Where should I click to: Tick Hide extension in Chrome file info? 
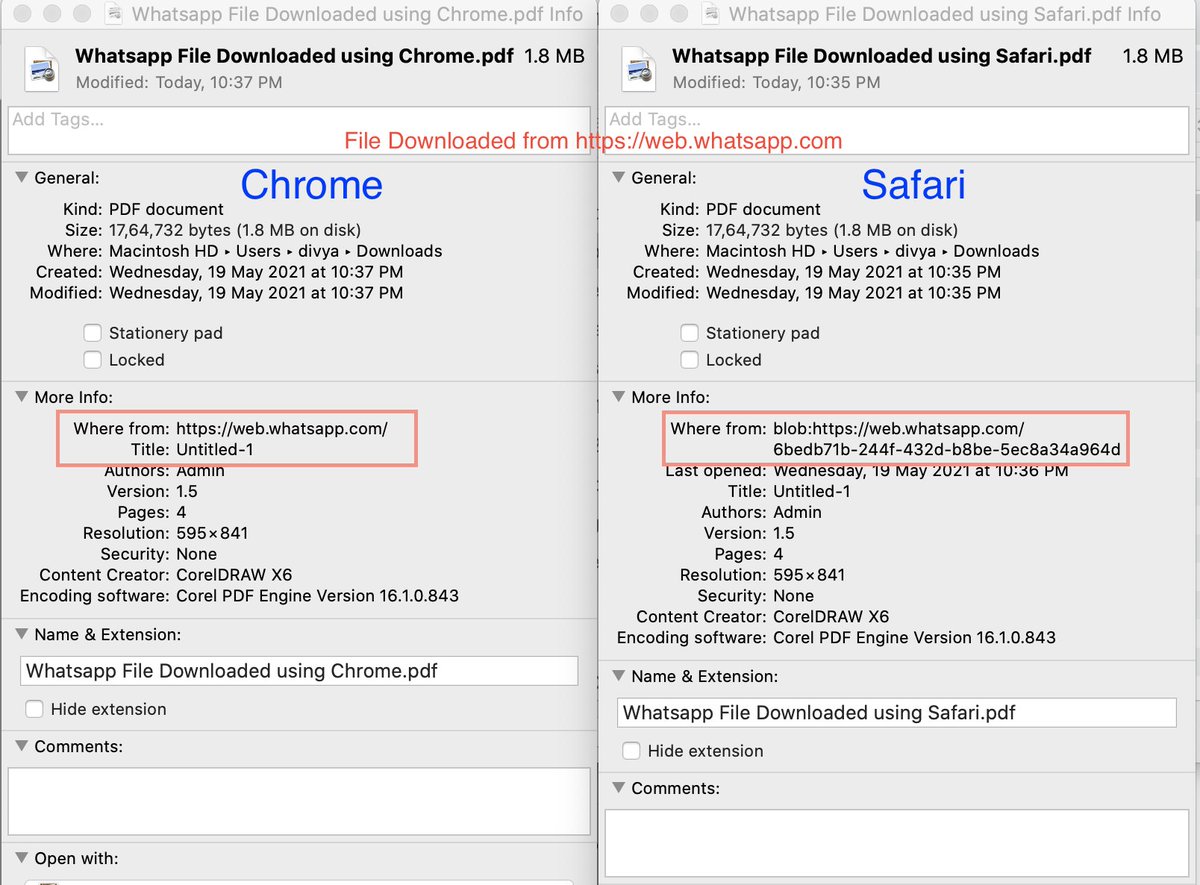[35, 709]
